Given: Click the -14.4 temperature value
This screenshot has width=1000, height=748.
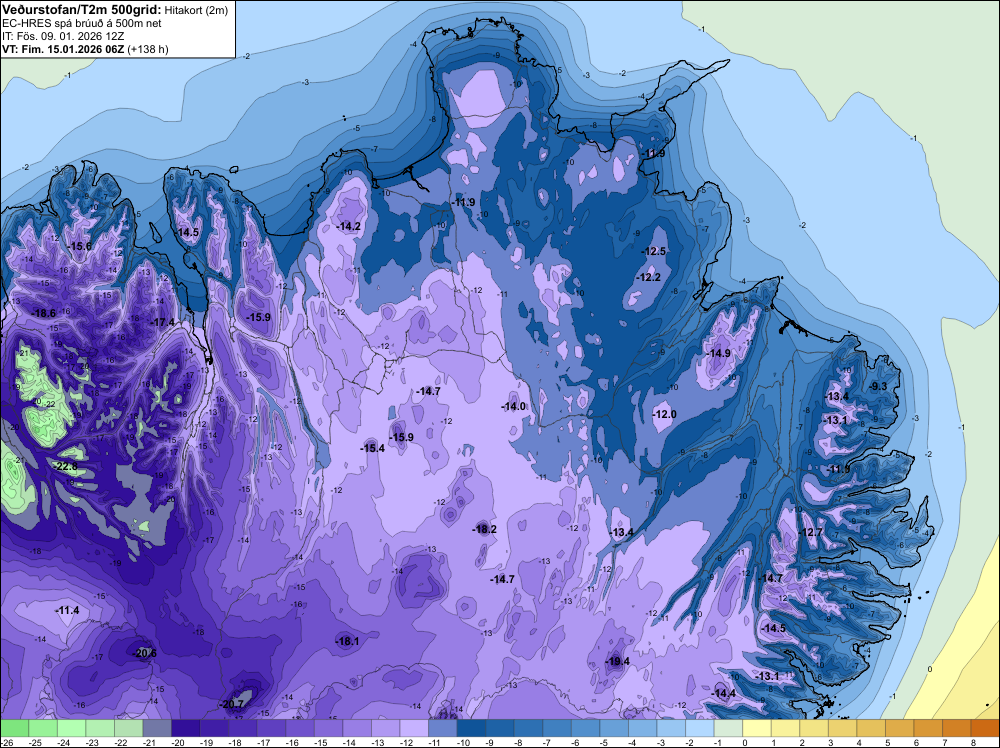Looking at the screenshot, I should point(724,694).
